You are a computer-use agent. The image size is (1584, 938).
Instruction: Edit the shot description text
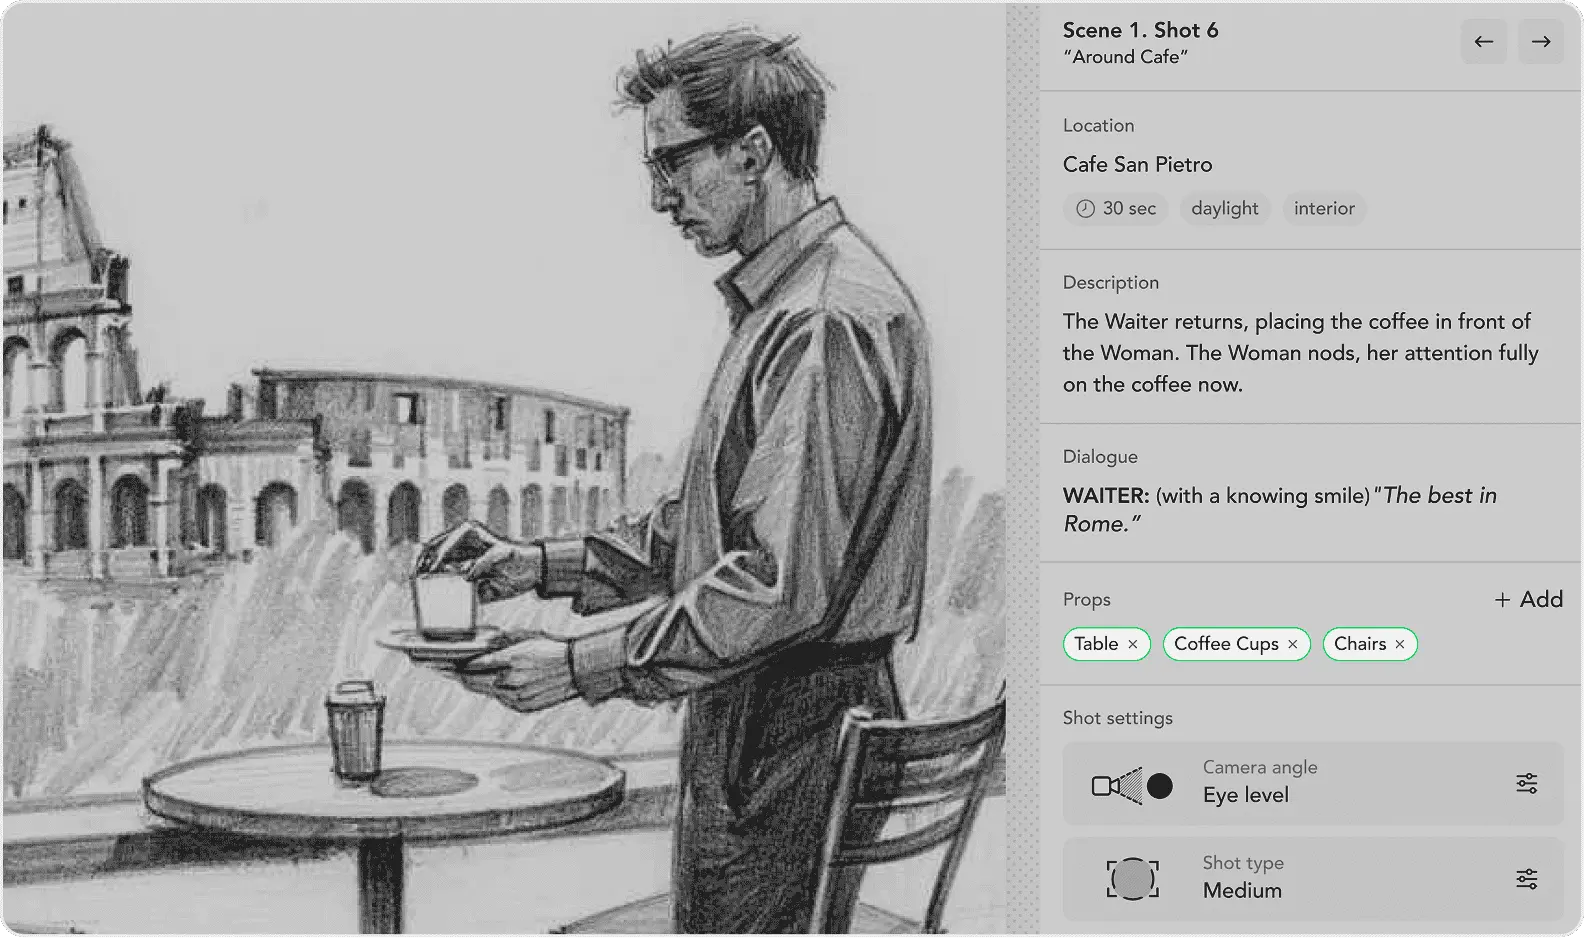click(1300, 353)
